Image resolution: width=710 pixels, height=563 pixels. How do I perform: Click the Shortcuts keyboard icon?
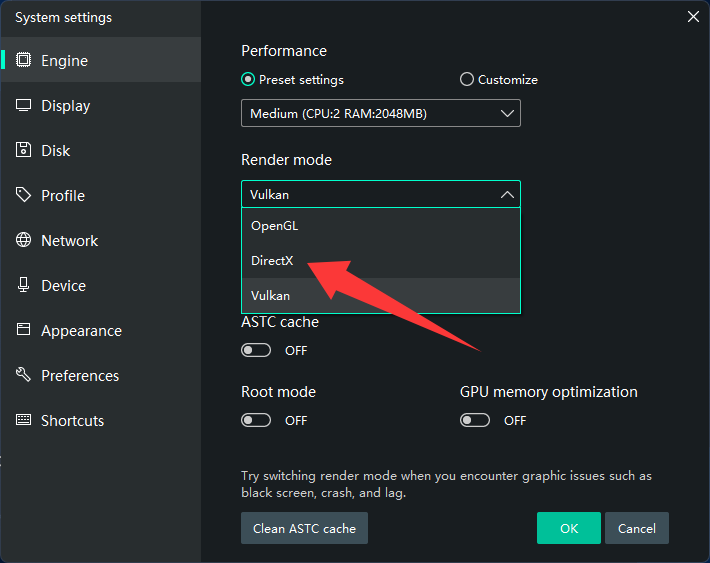(x=24, y=420)
